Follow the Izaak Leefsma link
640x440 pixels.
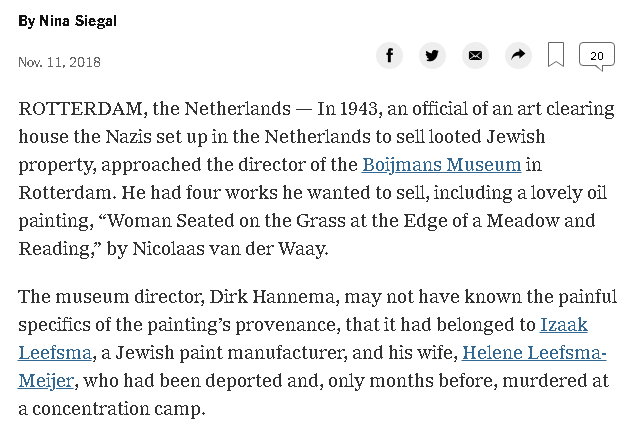click(564, 325)
